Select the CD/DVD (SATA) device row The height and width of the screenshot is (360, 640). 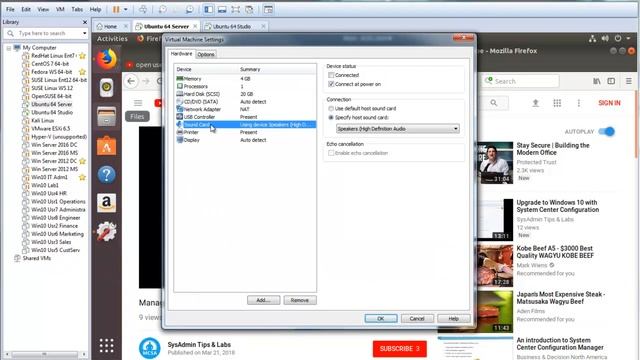(246, 102)
